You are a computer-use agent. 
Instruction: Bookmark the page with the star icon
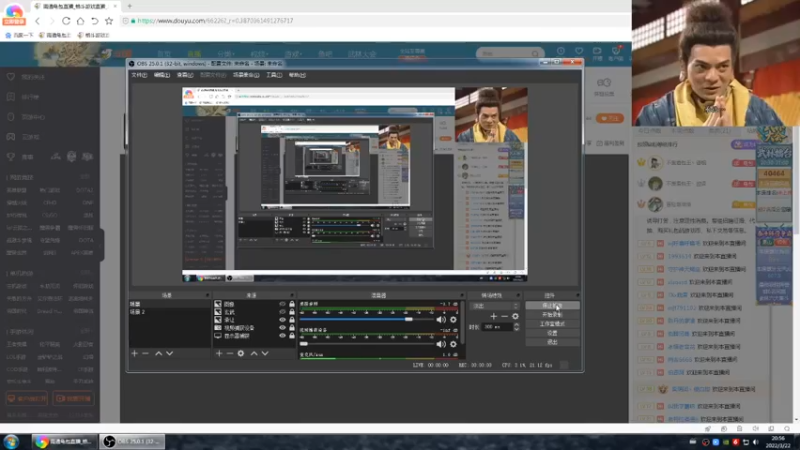click(109, 21)
